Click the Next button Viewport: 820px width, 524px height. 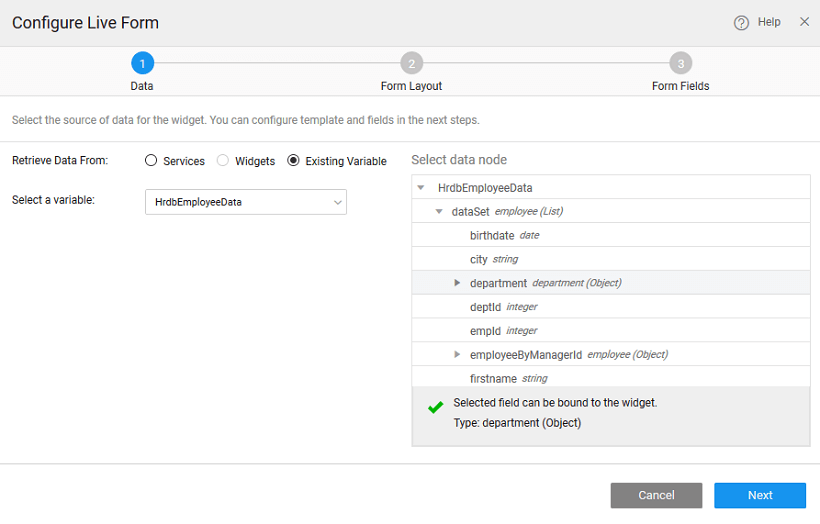[x=759, y=495]
